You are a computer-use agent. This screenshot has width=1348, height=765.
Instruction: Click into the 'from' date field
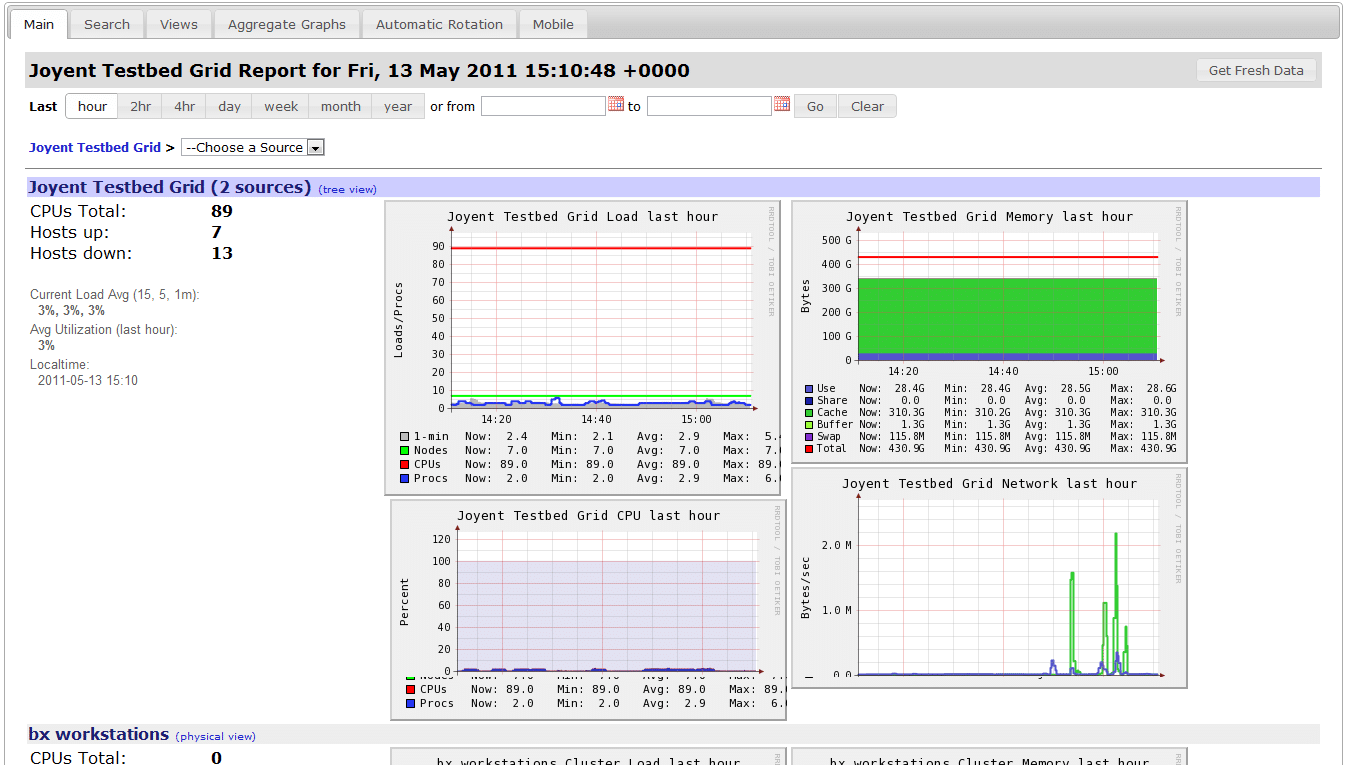point(543,106)
